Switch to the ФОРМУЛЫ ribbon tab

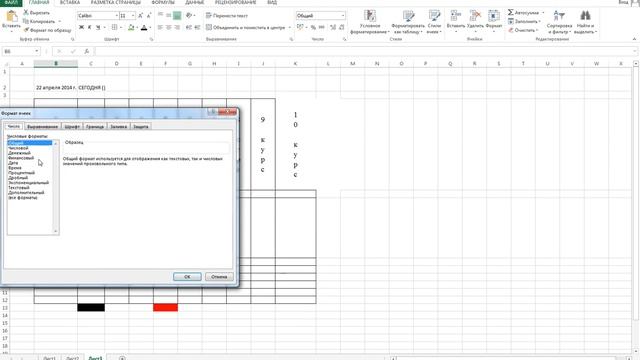pyautogui.click(x=163, y=2)
